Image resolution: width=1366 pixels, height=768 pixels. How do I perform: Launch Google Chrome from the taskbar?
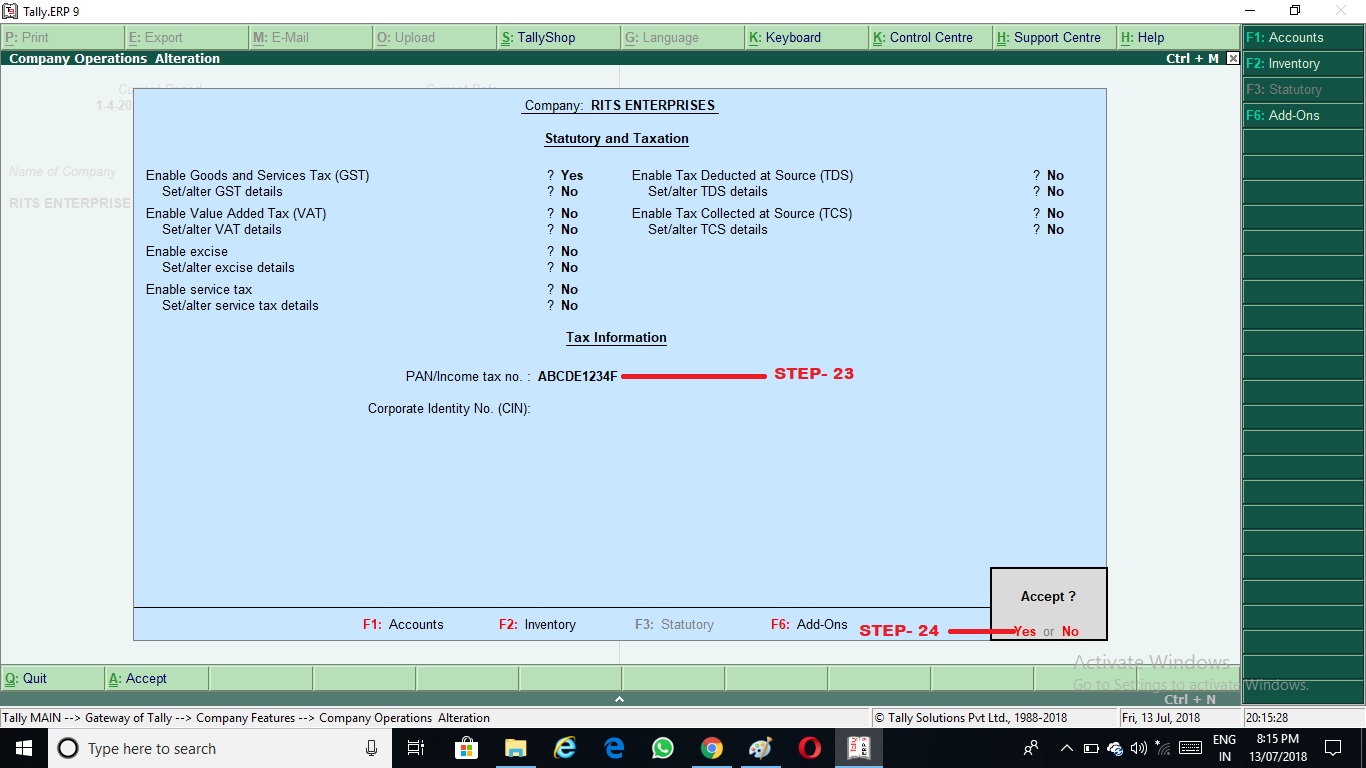[x=711, y=748]
